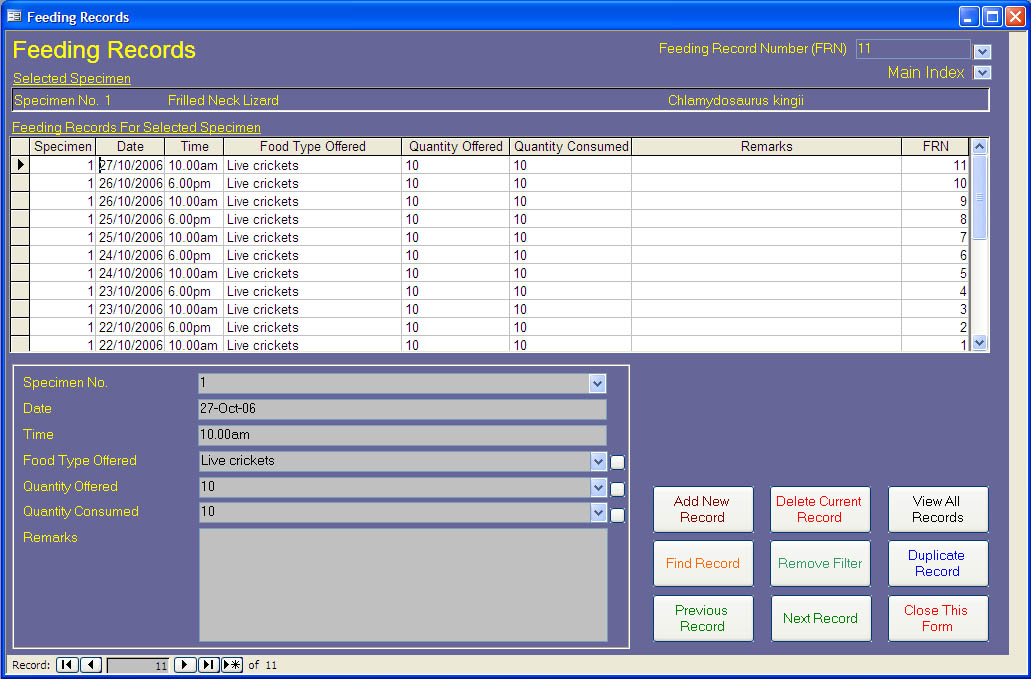
Task: Click Feeding Records For Selected Specimen heading
Action: pos(137,127)
